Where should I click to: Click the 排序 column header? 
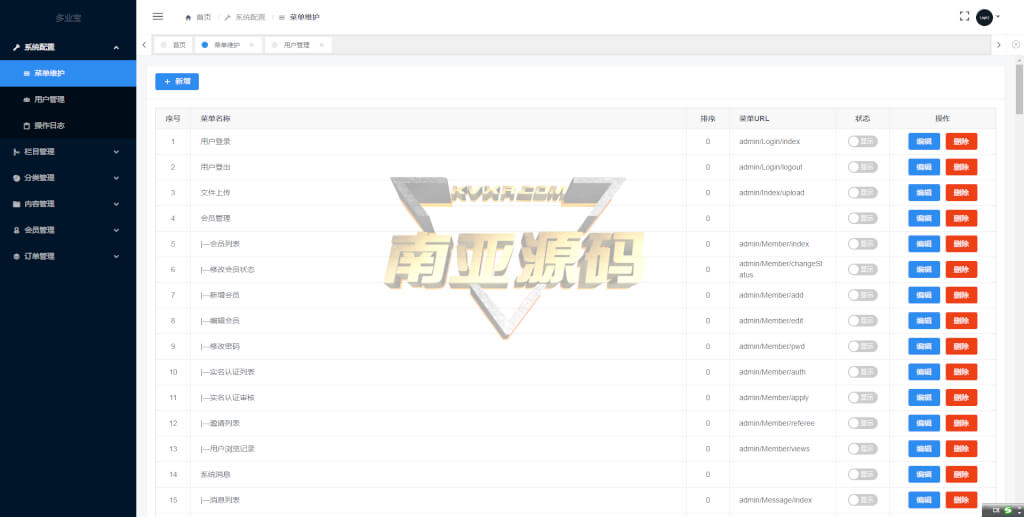point(707,119)
